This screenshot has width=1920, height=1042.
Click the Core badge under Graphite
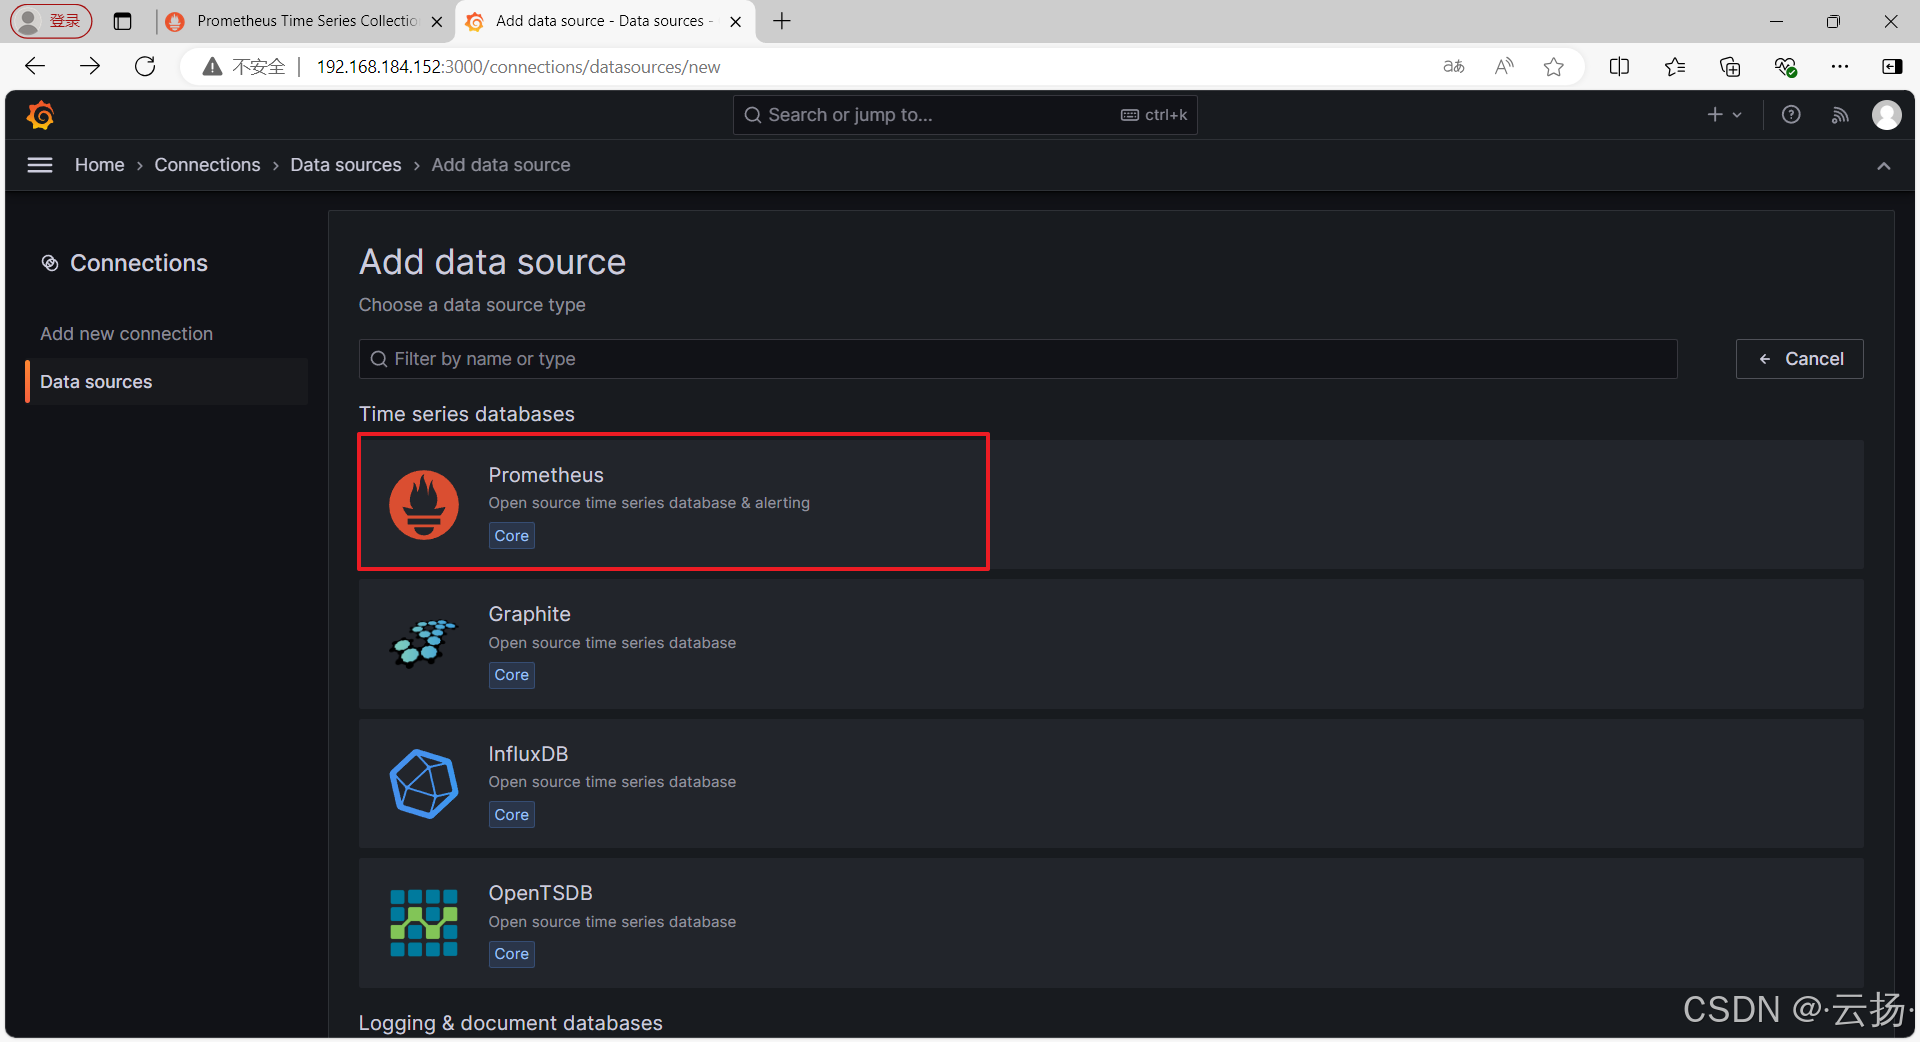[512, 675]
